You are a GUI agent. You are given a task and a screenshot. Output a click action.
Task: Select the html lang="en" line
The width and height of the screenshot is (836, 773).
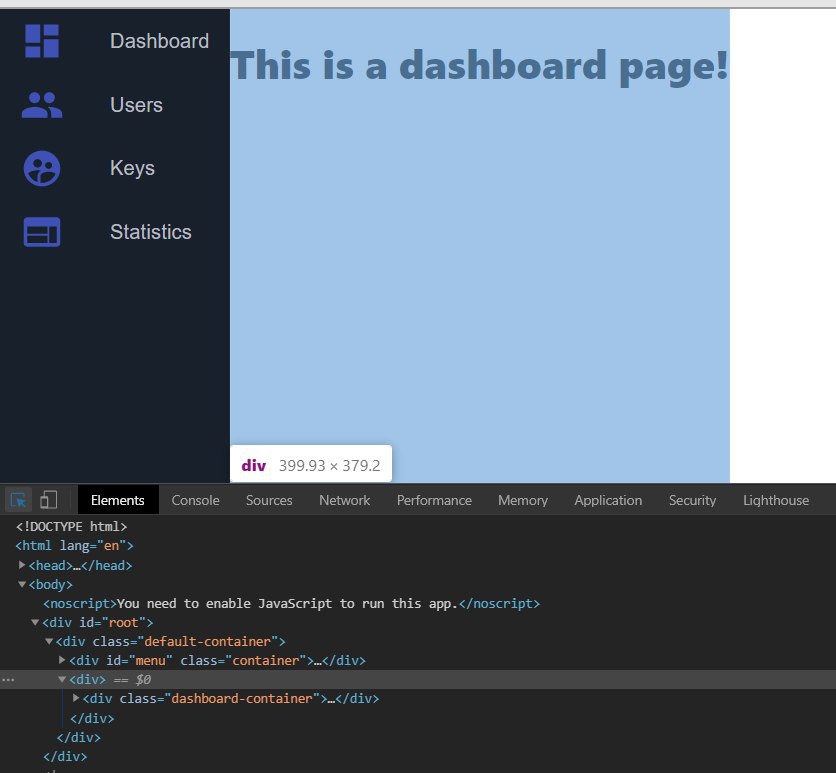click(x=75, y=546)
